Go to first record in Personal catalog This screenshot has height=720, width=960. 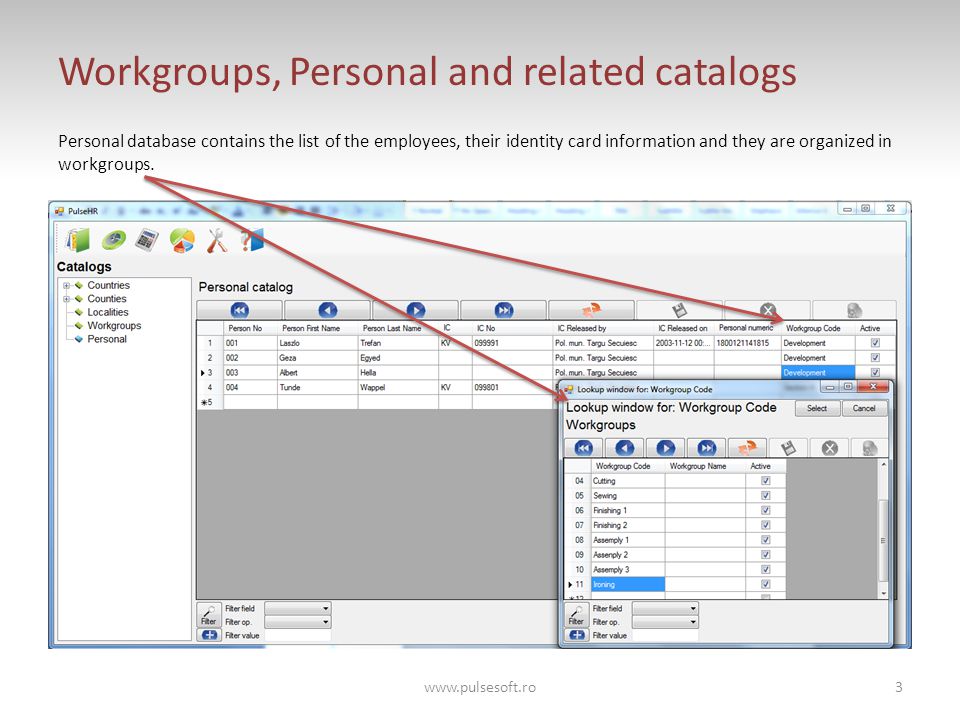point(239,310)
